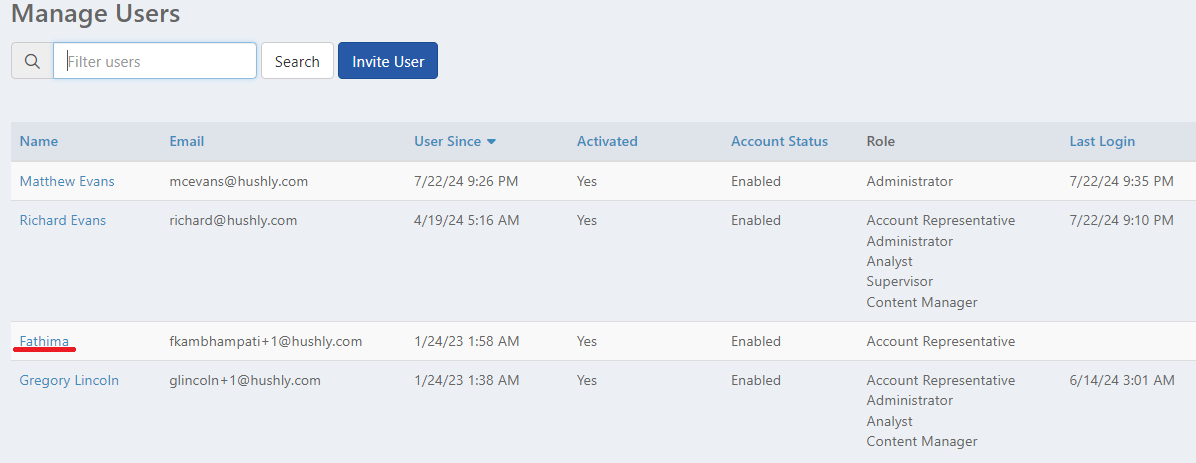Open Richard Evans user profile
This screenshot has height=463, width=1196.
pos(63,220)
